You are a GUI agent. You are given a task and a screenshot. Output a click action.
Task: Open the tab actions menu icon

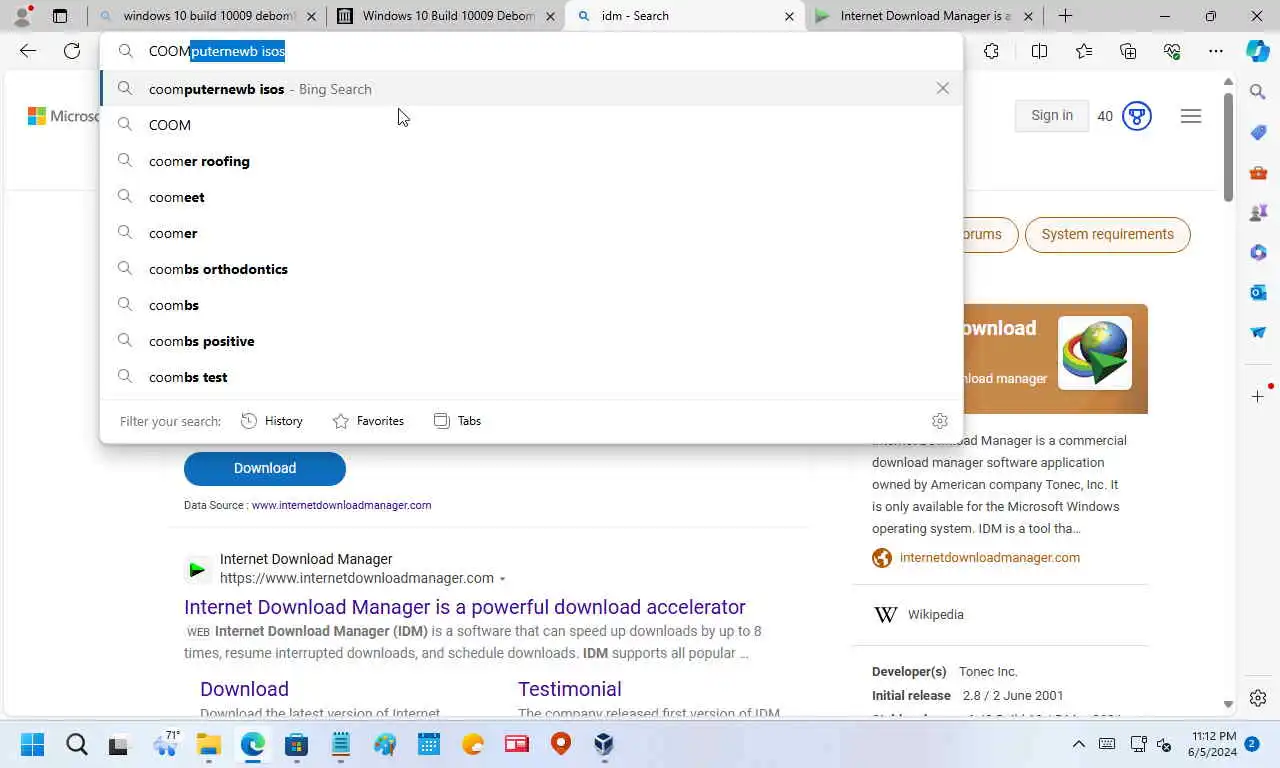(x=60, y=16)
